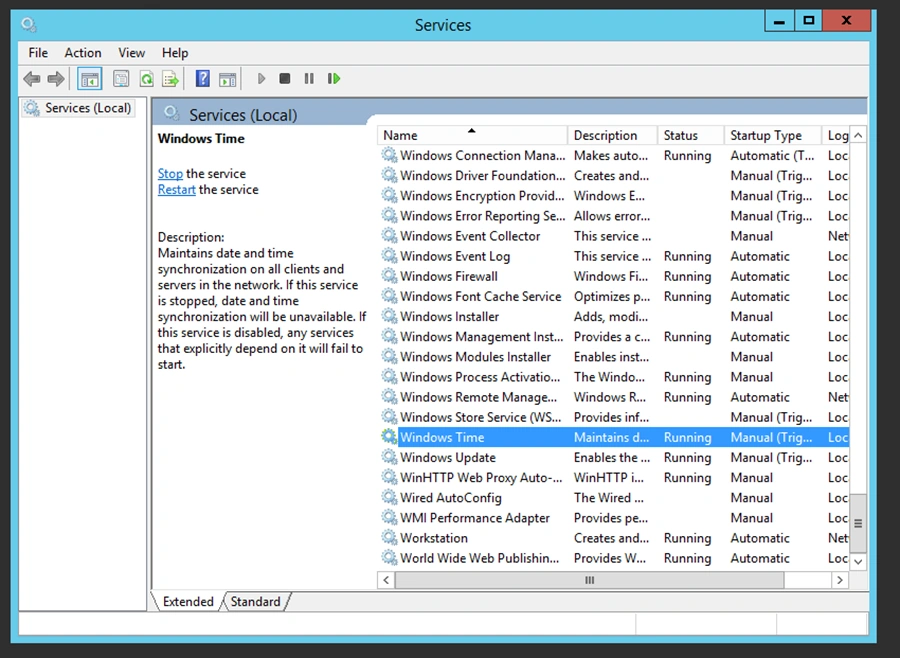
Task: Select the Windows Update service row
Action: [447, 458]
